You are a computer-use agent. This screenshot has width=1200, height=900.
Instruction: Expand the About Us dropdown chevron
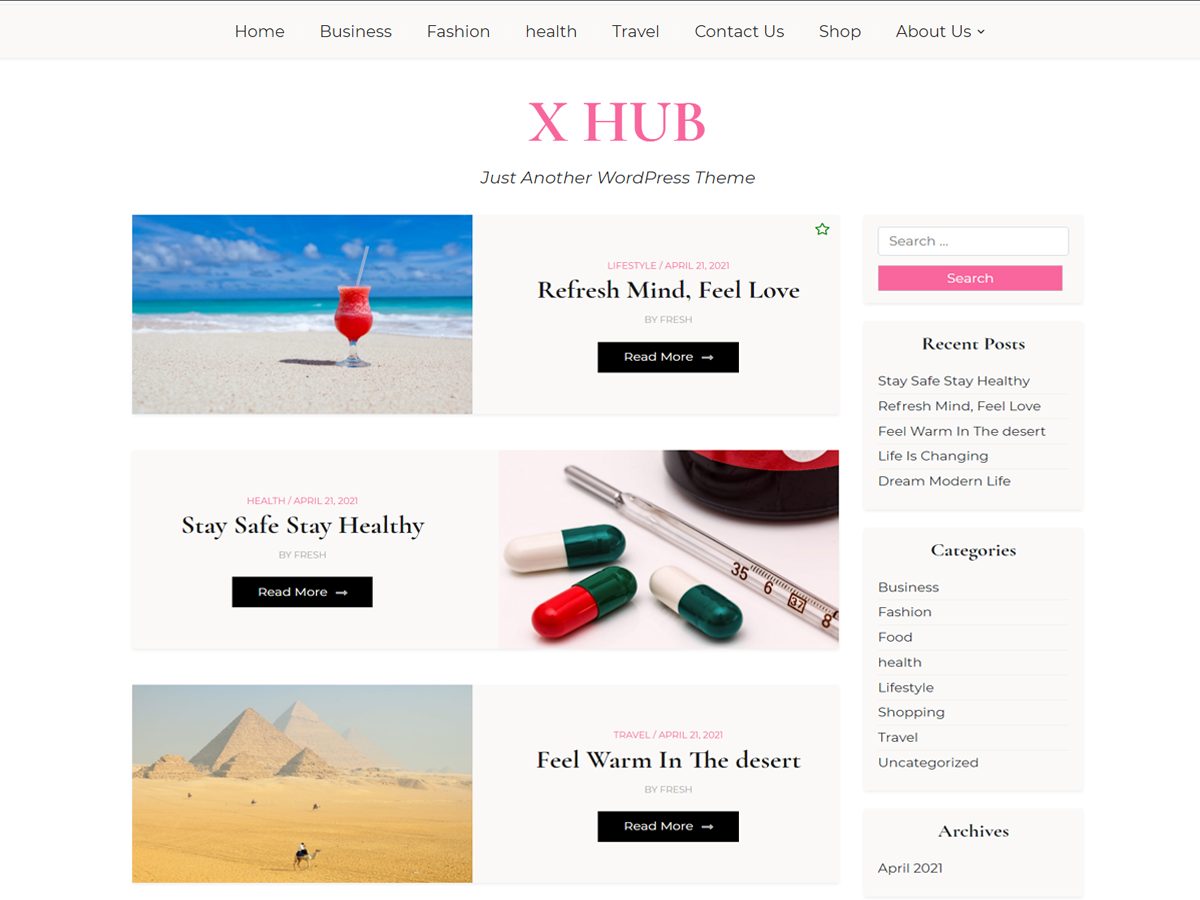(981, 32)
